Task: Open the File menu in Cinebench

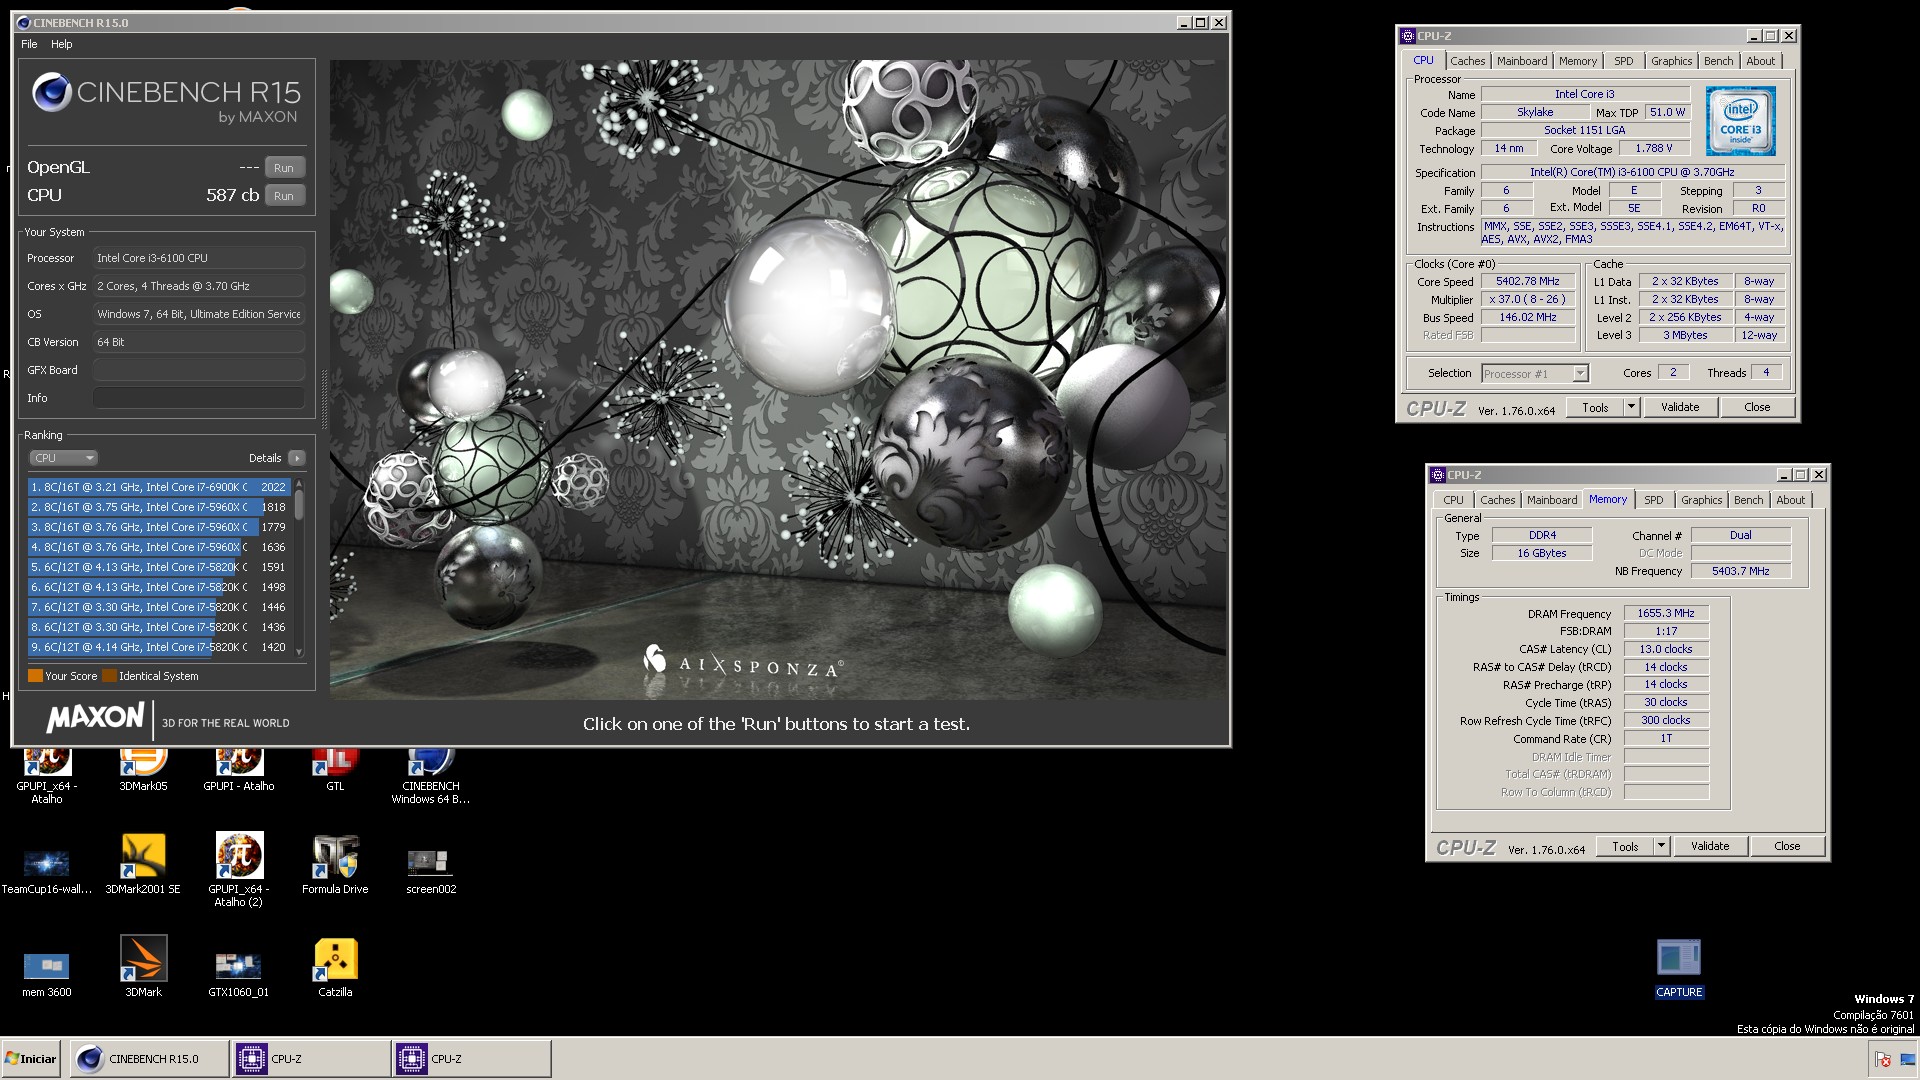Action: pyautogui.click(x=29, y=44)
